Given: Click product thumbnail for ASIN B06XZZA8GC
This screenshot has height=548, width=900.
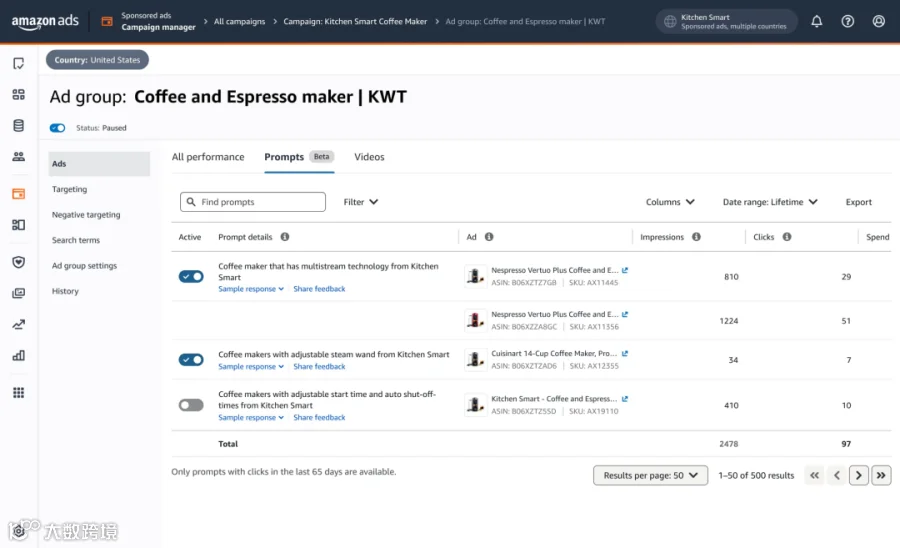Looking at the screenshot, I should click(x=475, y=320).
